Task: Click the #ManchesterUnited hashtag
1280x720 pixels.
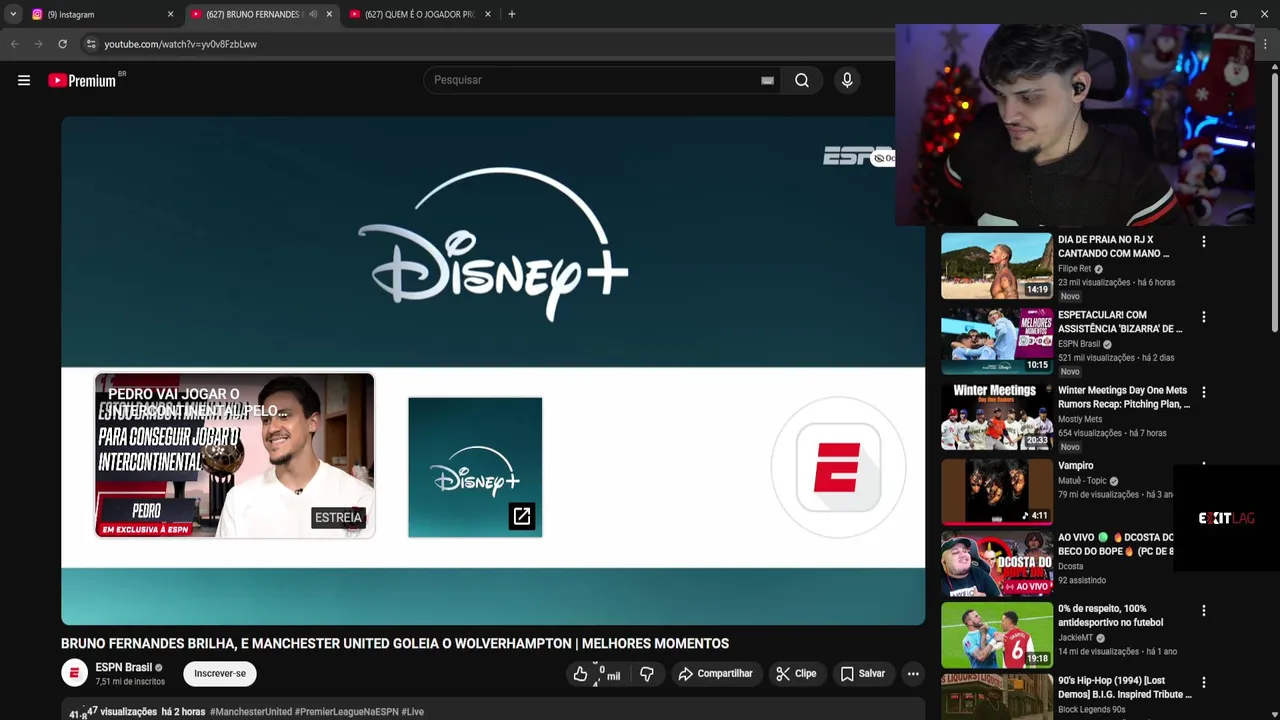Action: coord(250,712)
